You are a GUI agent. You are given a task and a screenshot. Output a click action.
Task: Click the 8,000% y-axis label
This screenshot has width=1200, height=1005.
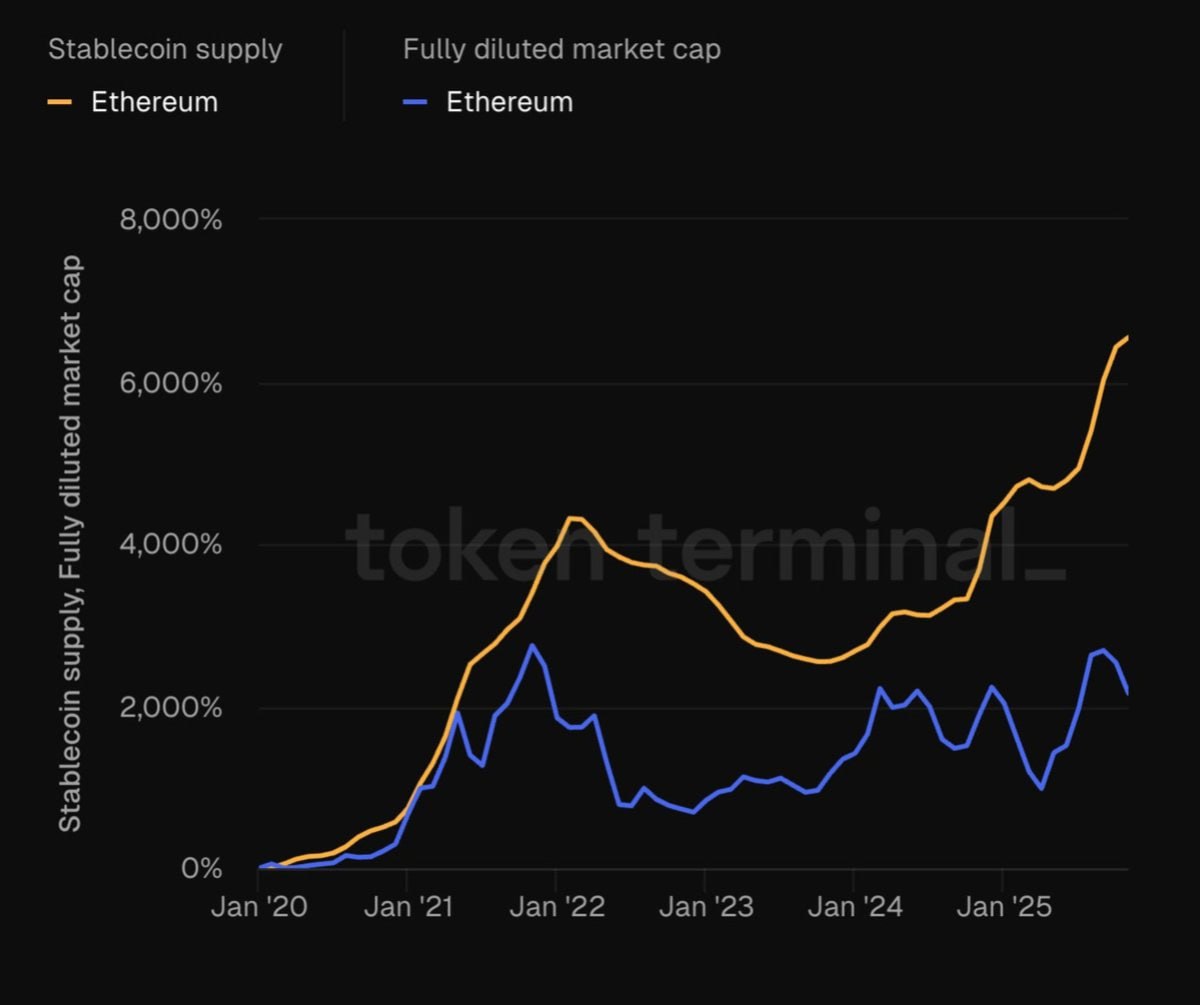(170, 219)
